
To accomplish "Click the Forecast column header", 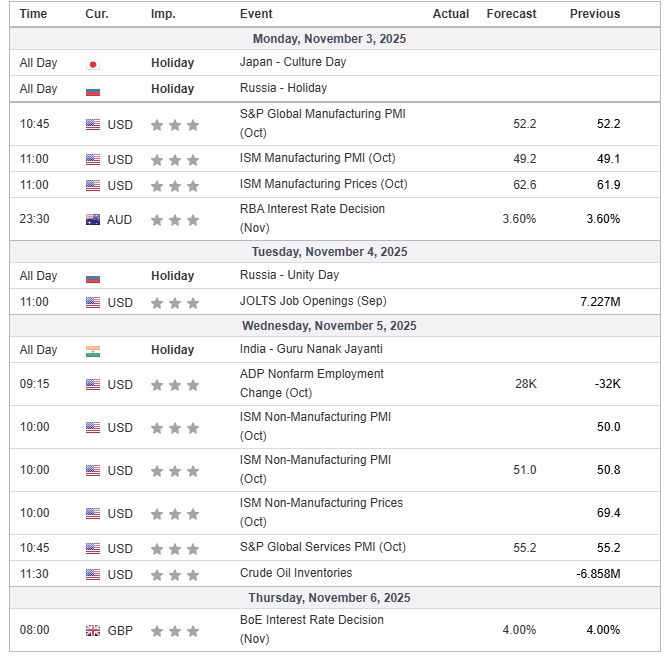I will tap(511, 14).
